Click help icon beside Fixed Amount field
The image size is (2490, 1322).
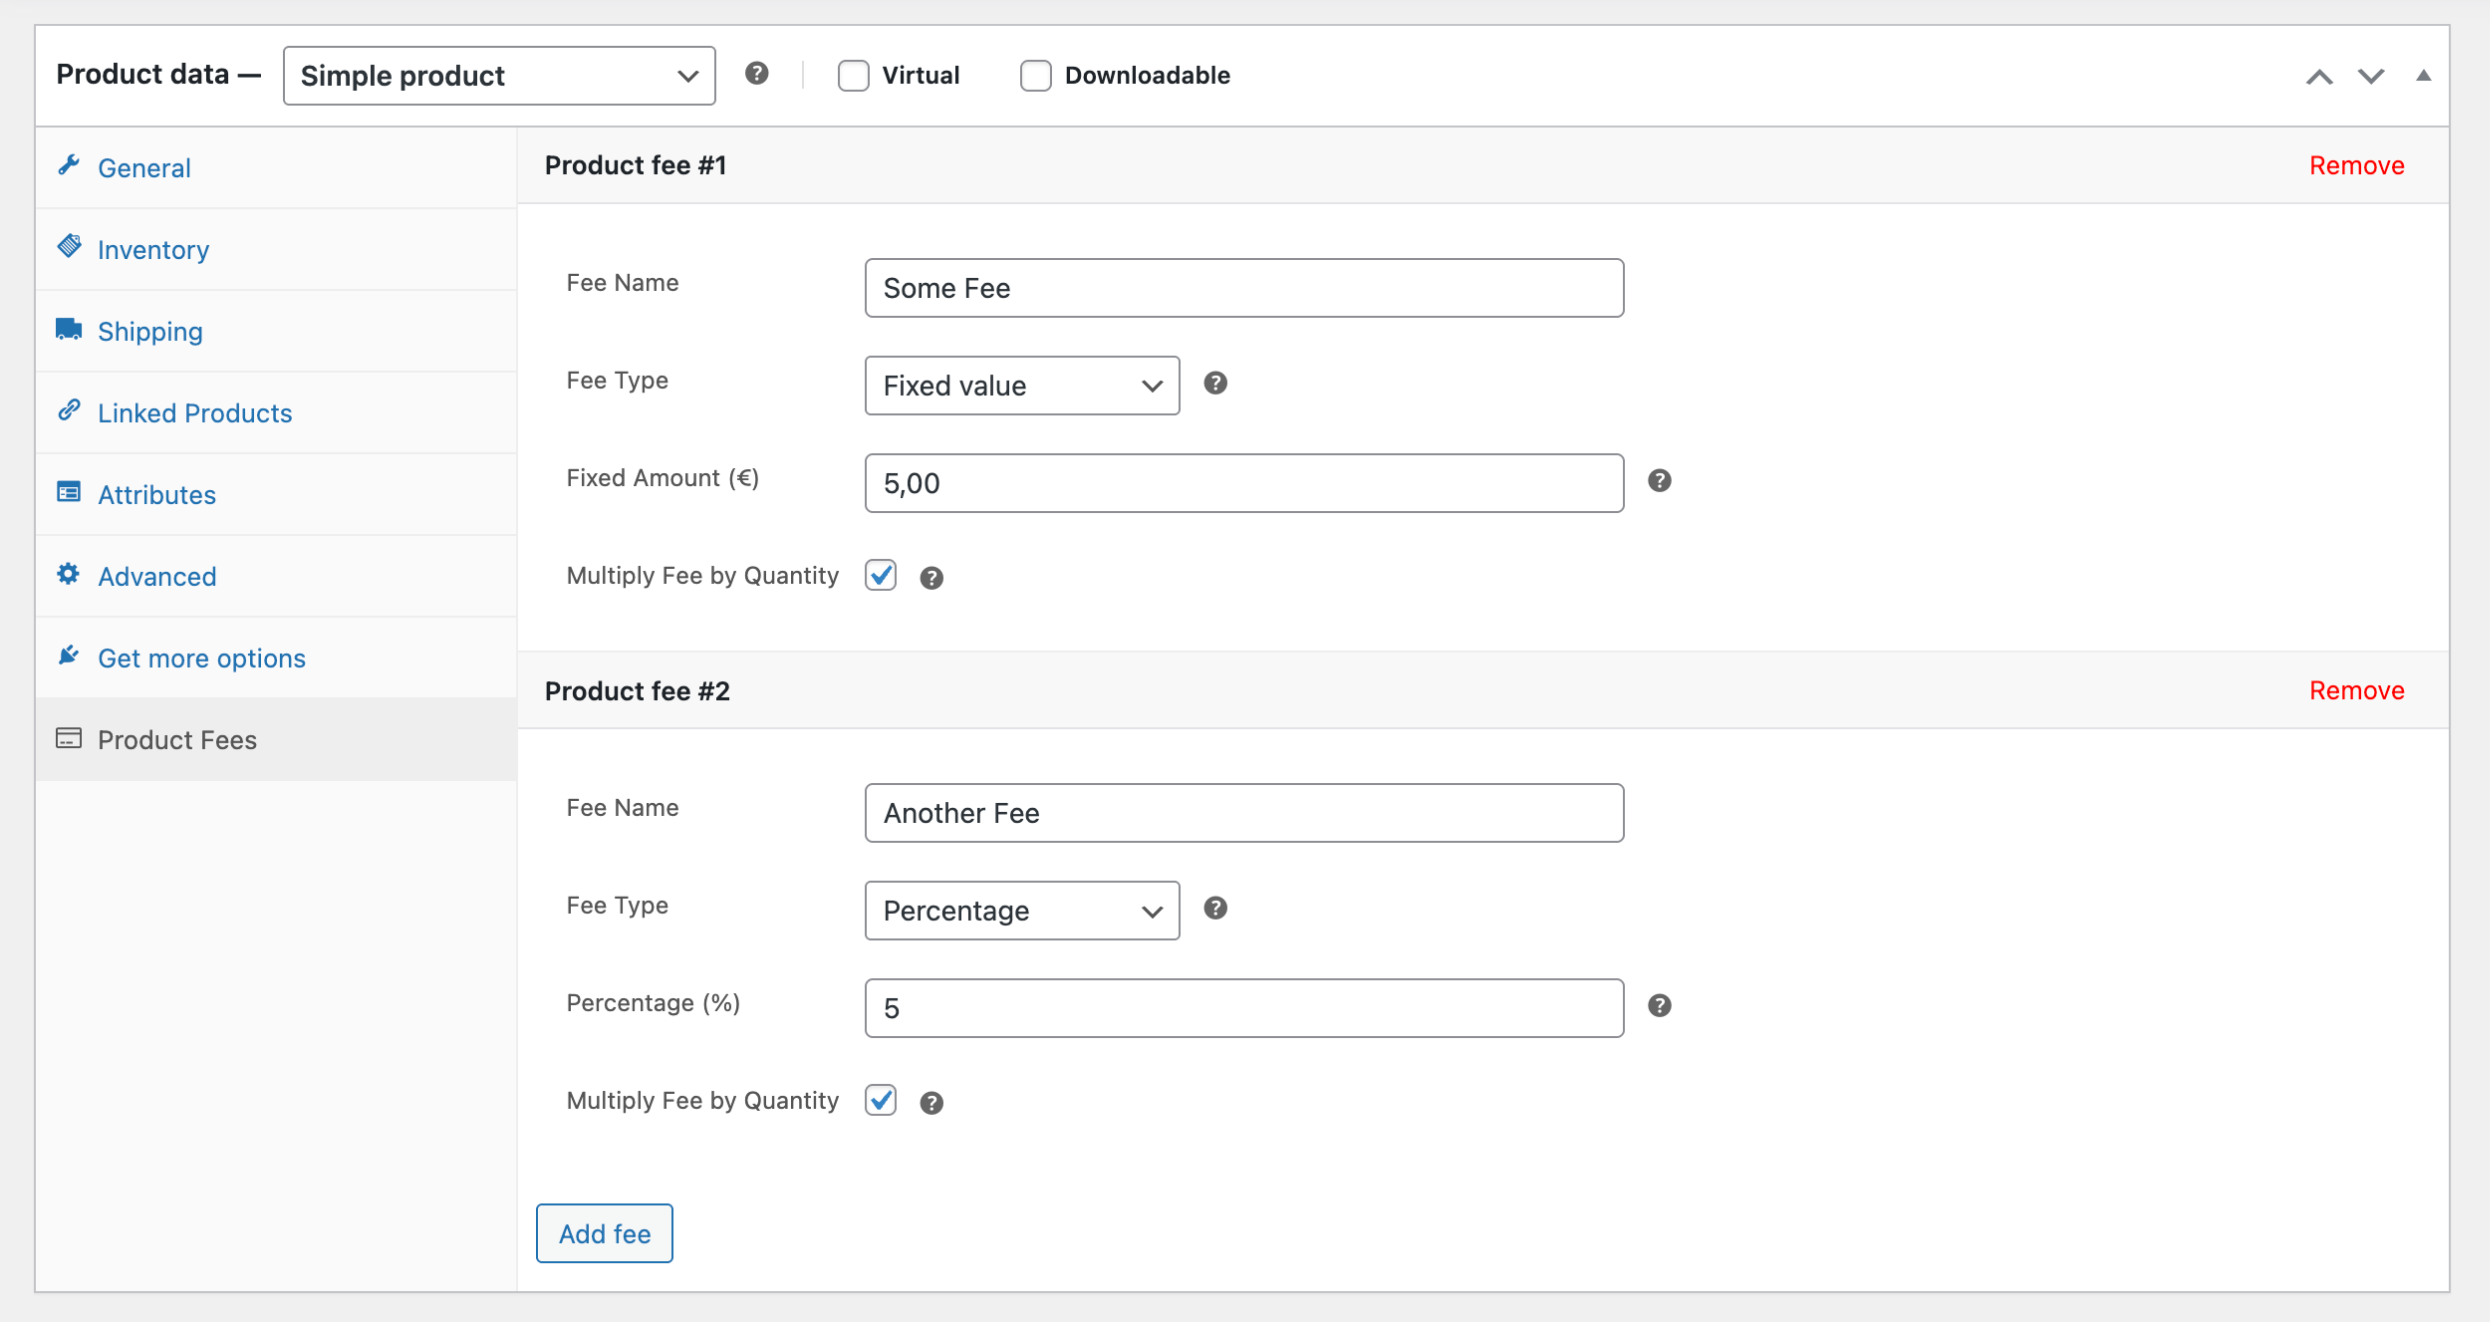pos(1659,481)
